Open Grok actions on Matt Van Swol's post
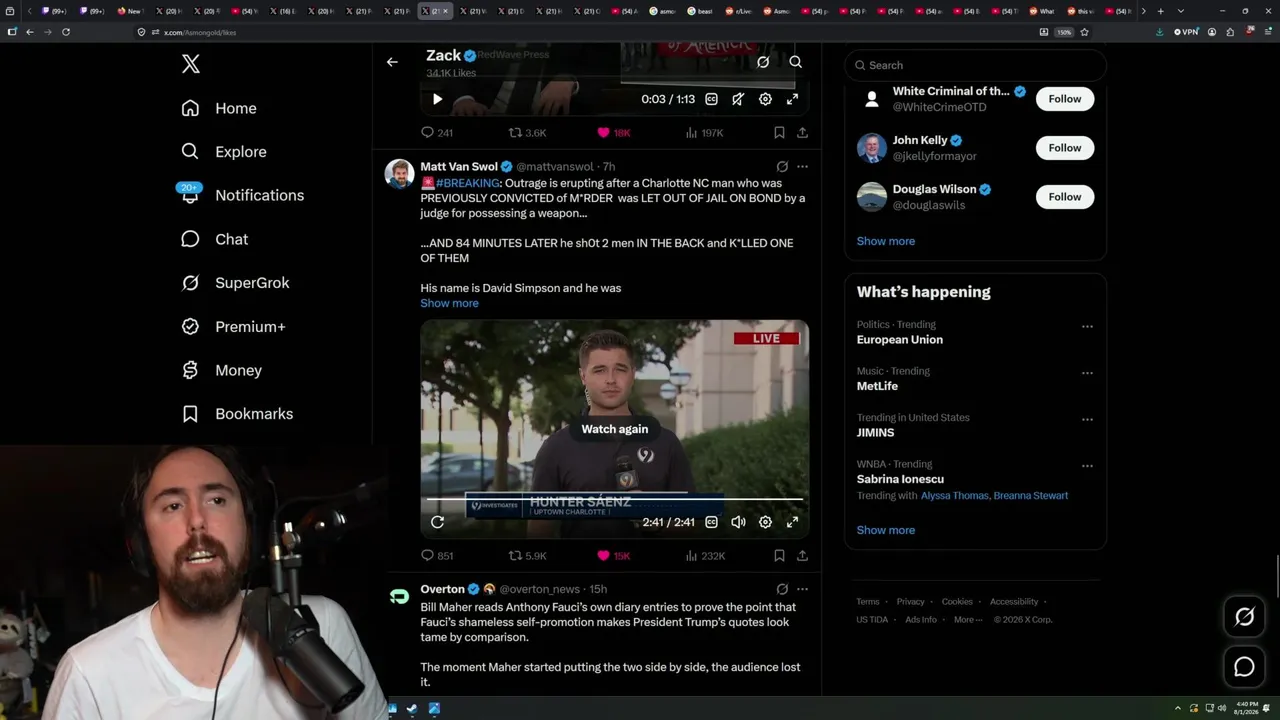1280x720 pixels. click(x=782, y=167)
